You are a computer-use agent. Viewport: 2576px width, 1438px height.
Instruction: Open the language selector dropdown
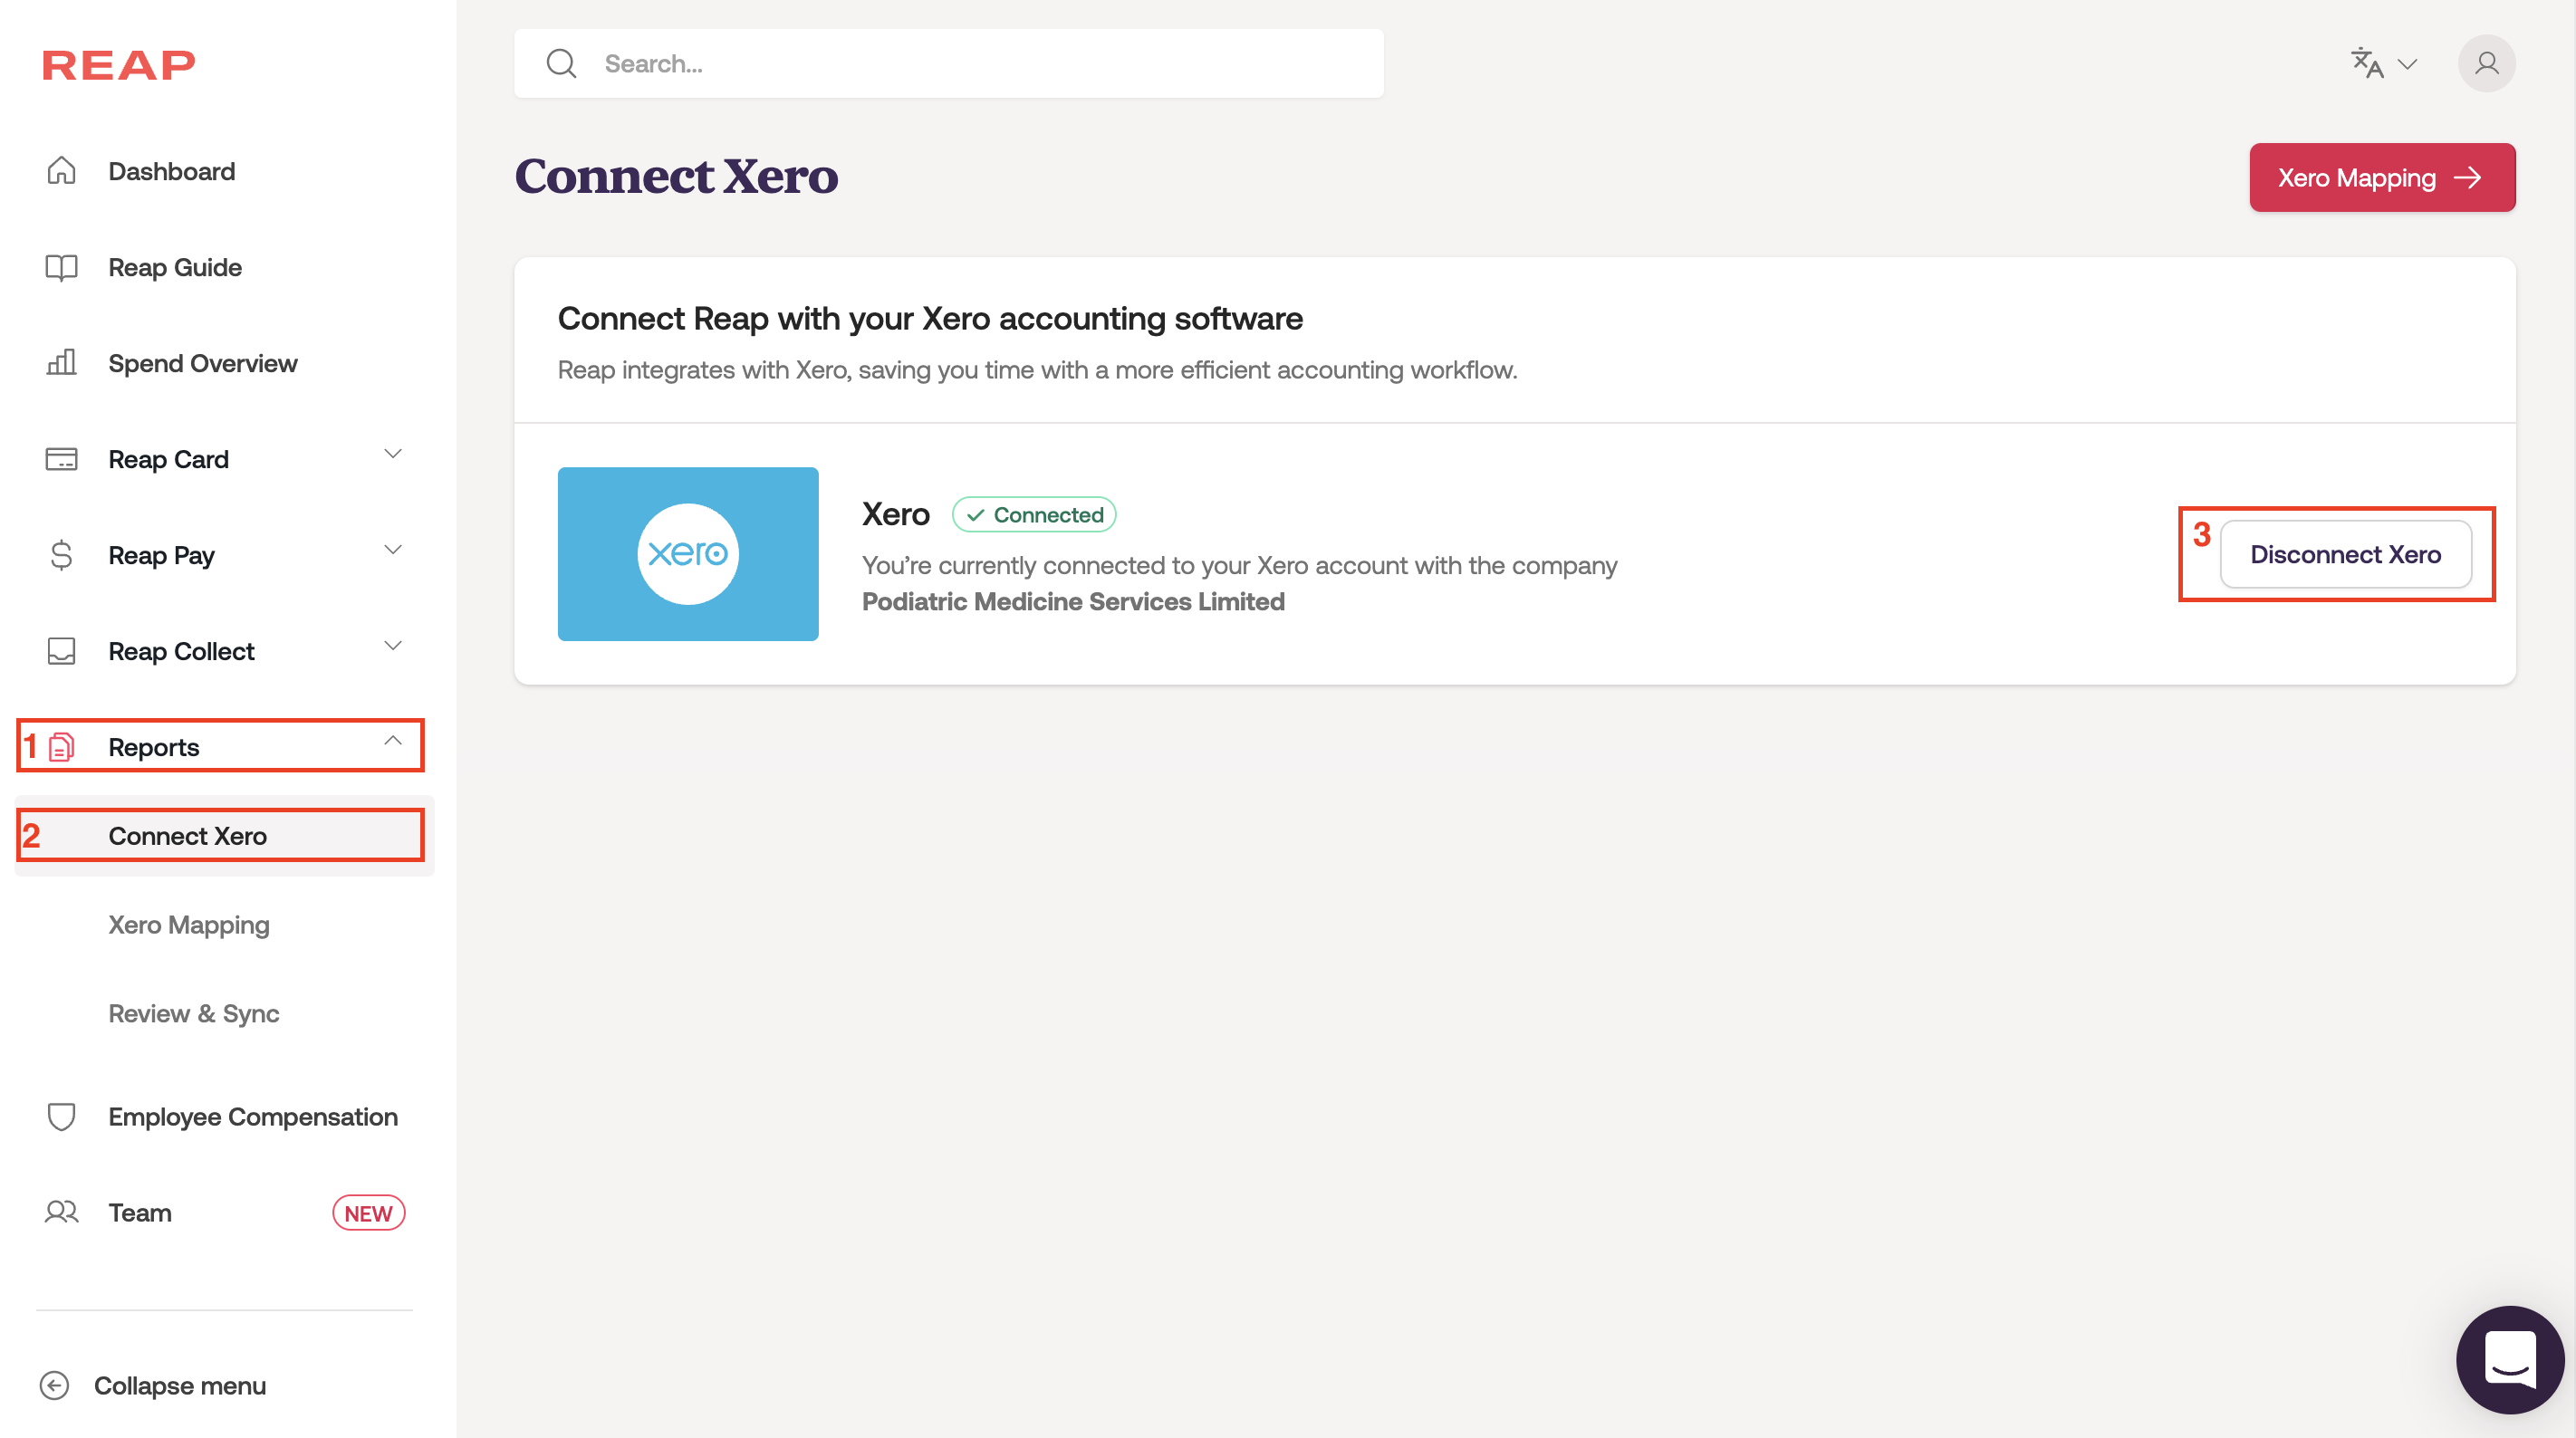point(2384,64)
